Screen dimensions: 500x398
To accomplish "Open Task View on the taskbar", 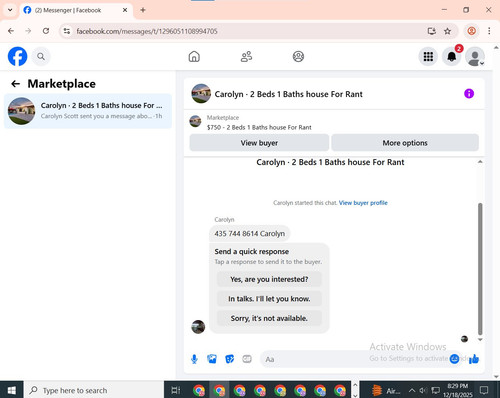I will pos(175,390).
